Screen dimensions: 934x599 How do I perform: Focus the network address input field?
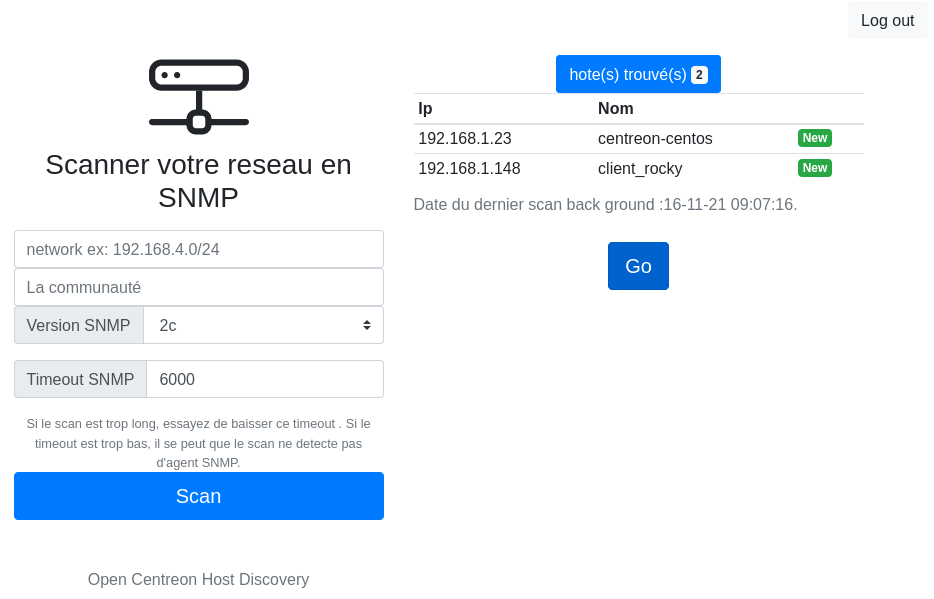(199, 249)
